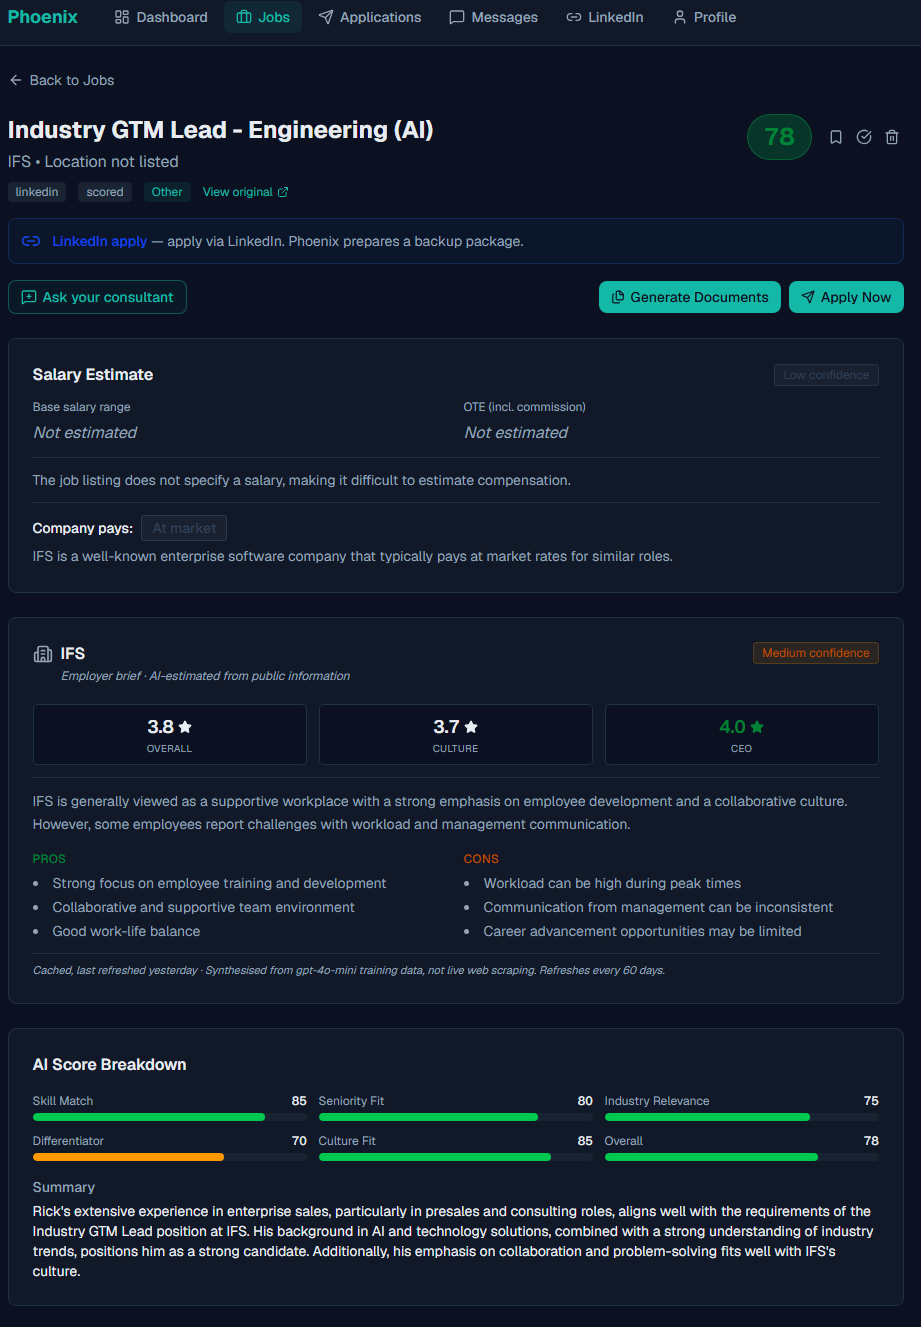Image resolution: width=921 pixels, height=1327 pixels.
Task: Go to the Applications tab
Action: tap(370, 17)
